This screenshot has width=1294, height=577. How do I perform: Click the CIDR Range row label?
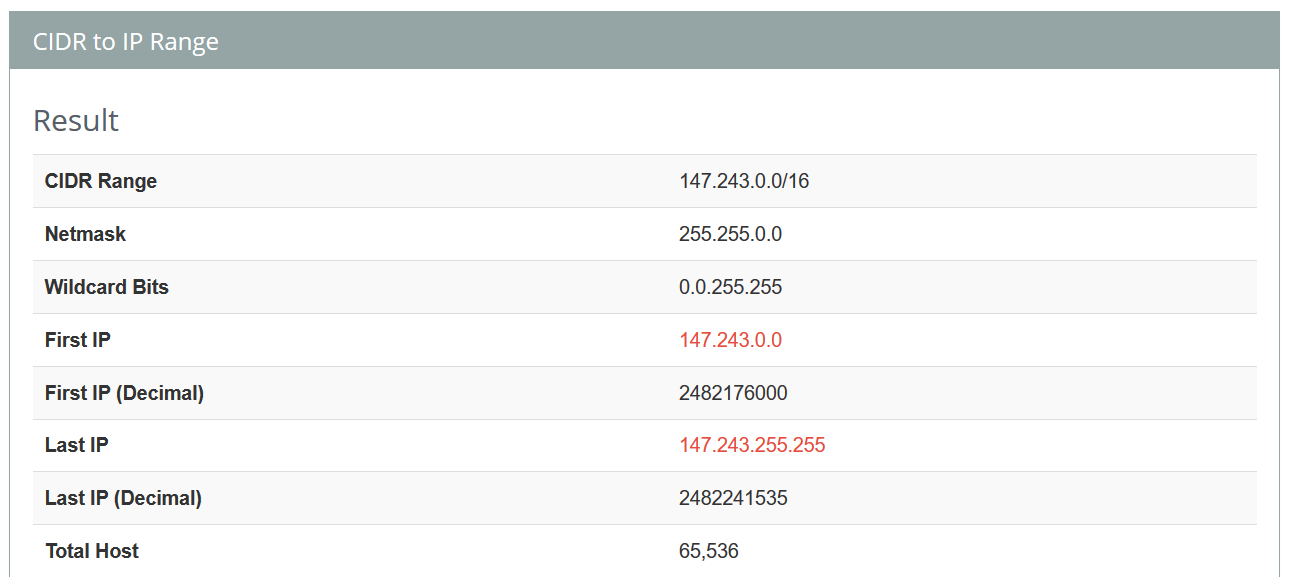tap(101, 181)
